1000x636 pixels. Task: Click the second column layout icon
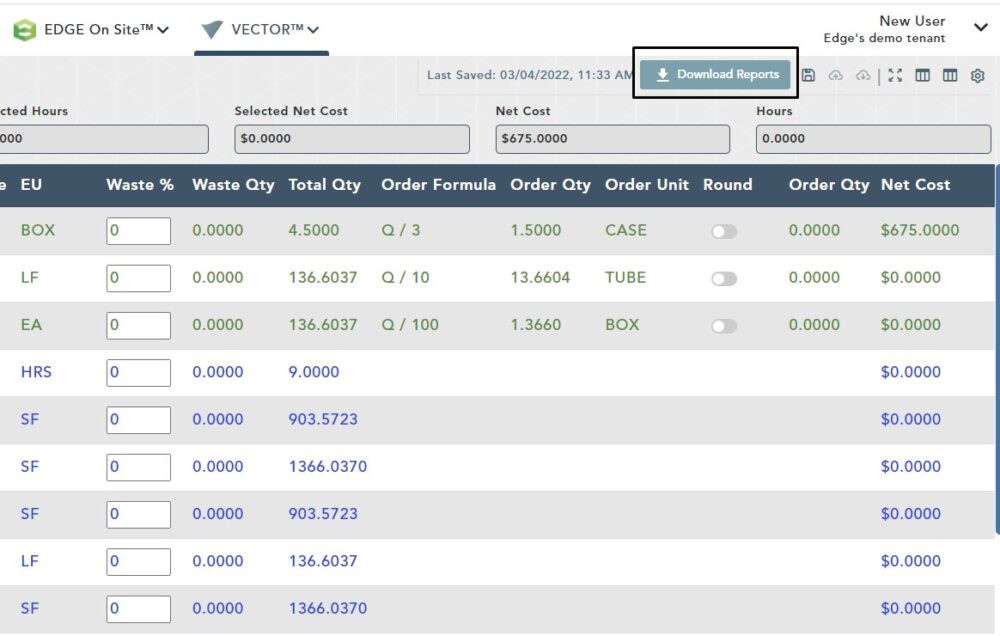950,75
